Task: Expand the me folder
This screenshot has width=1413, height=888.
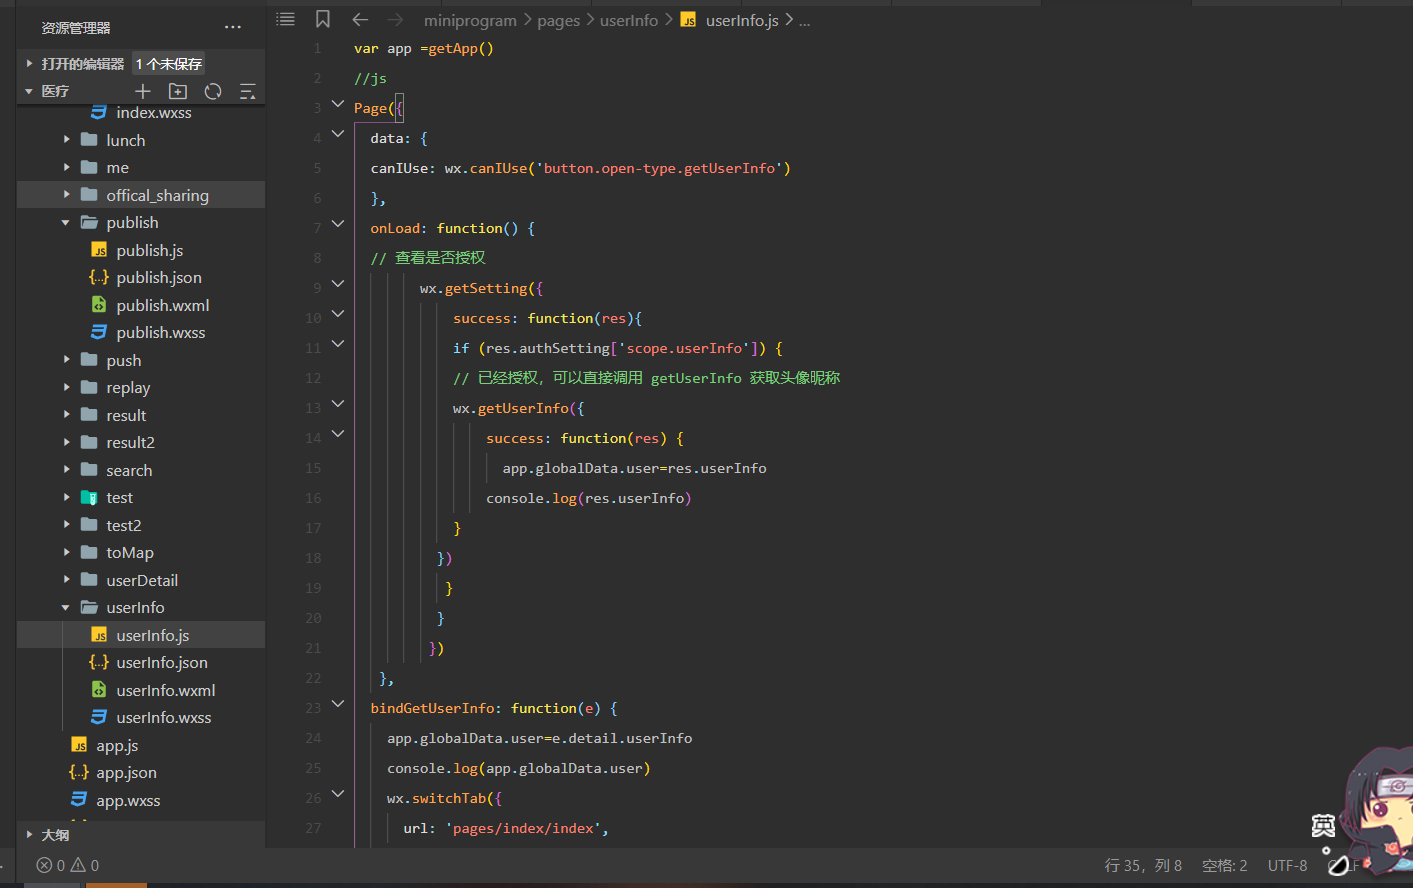Action: point(66,168)
